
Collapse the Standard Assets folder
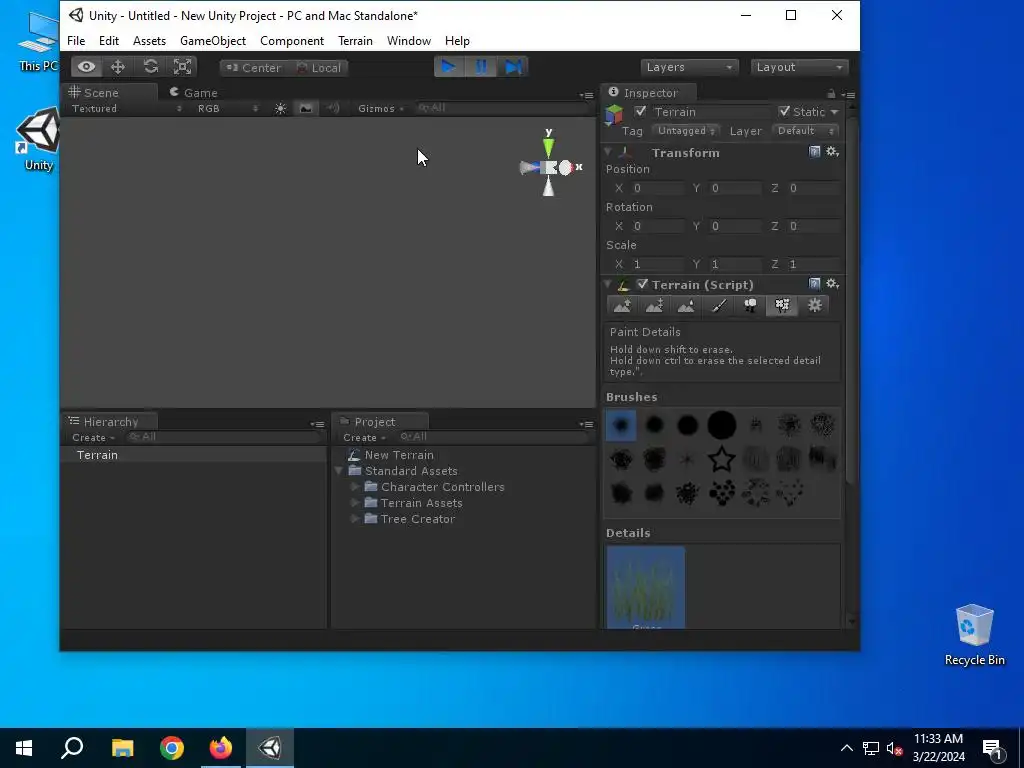tap(339, 471)
